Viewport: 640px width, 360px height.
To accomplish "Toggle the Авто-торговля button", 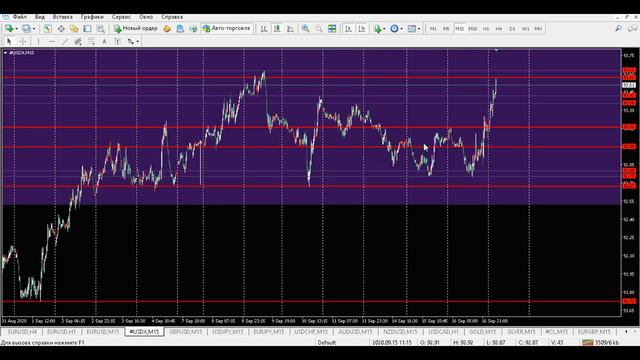I will click(x=227, y=29).
